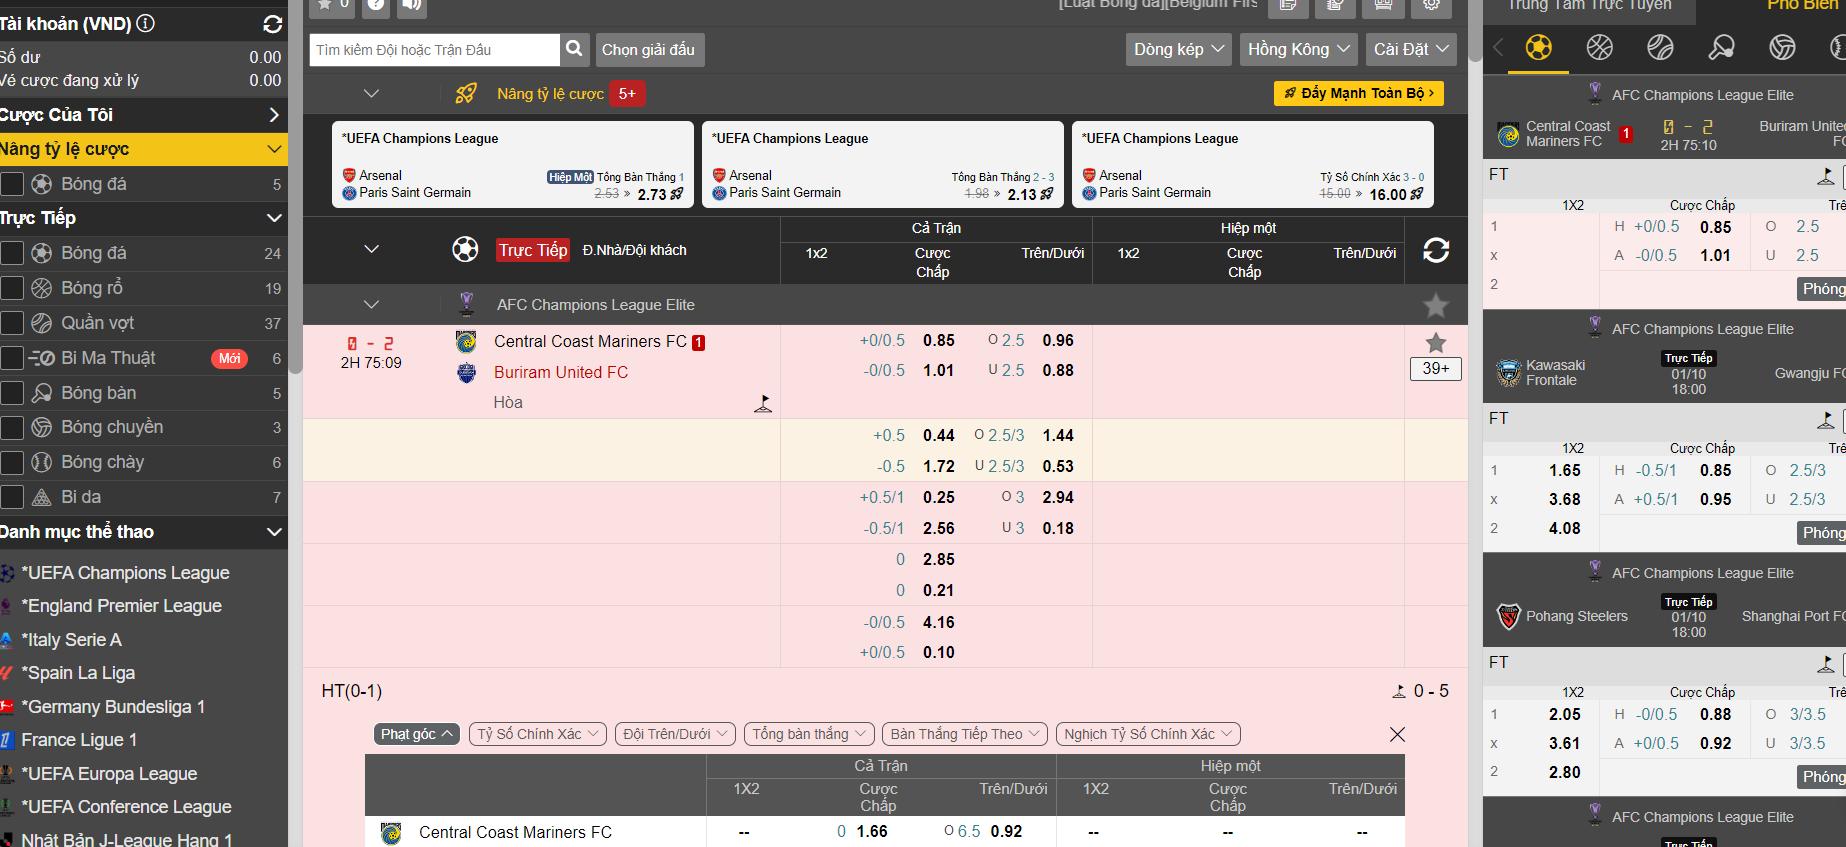
Task: Open *England Premier League in sports list
Action: point(121,606)
